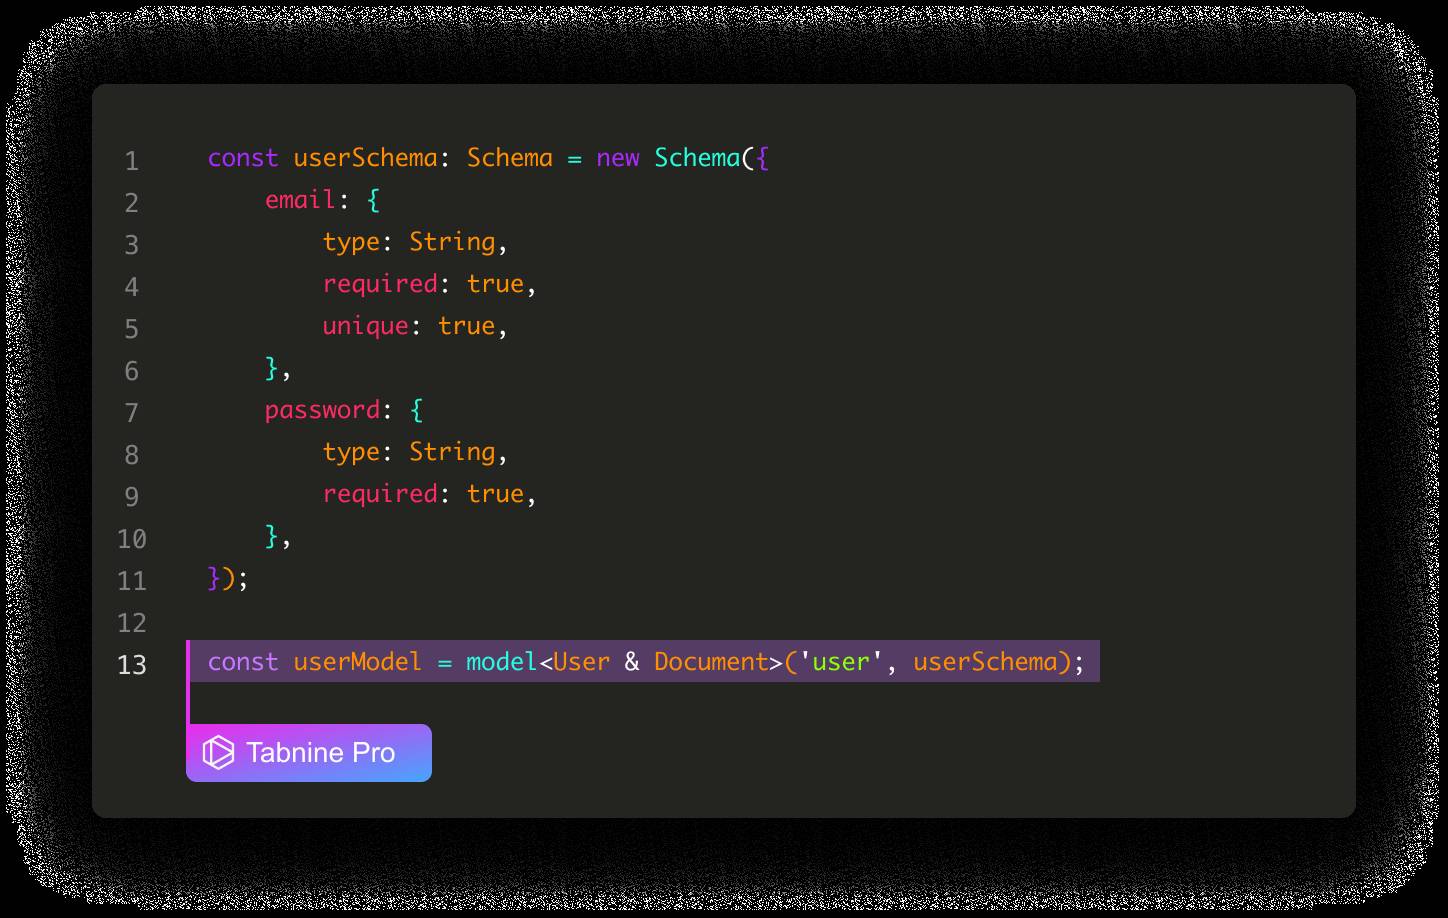
Task: Click the Tabnine Pro logo icon
Action: [x=218, y=753]
